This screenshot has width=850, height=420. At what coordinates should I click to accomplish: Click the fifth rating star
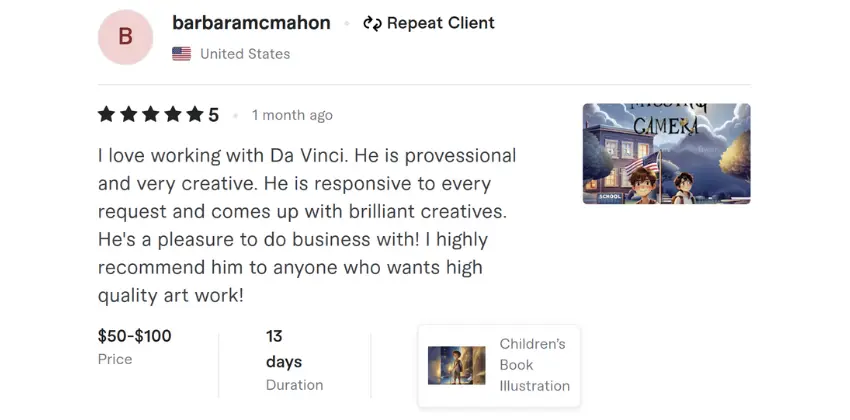click(194, 115)
